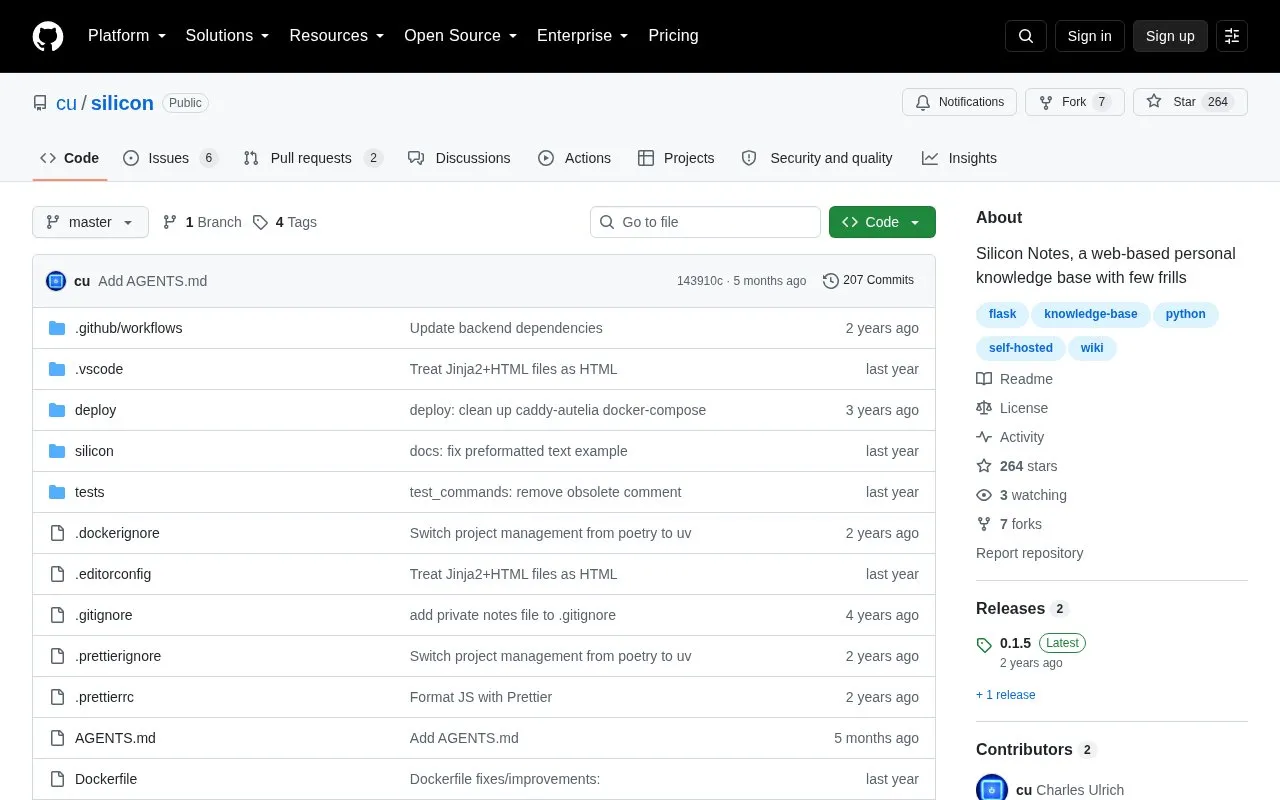Open the master branch selector

[90, 222]
